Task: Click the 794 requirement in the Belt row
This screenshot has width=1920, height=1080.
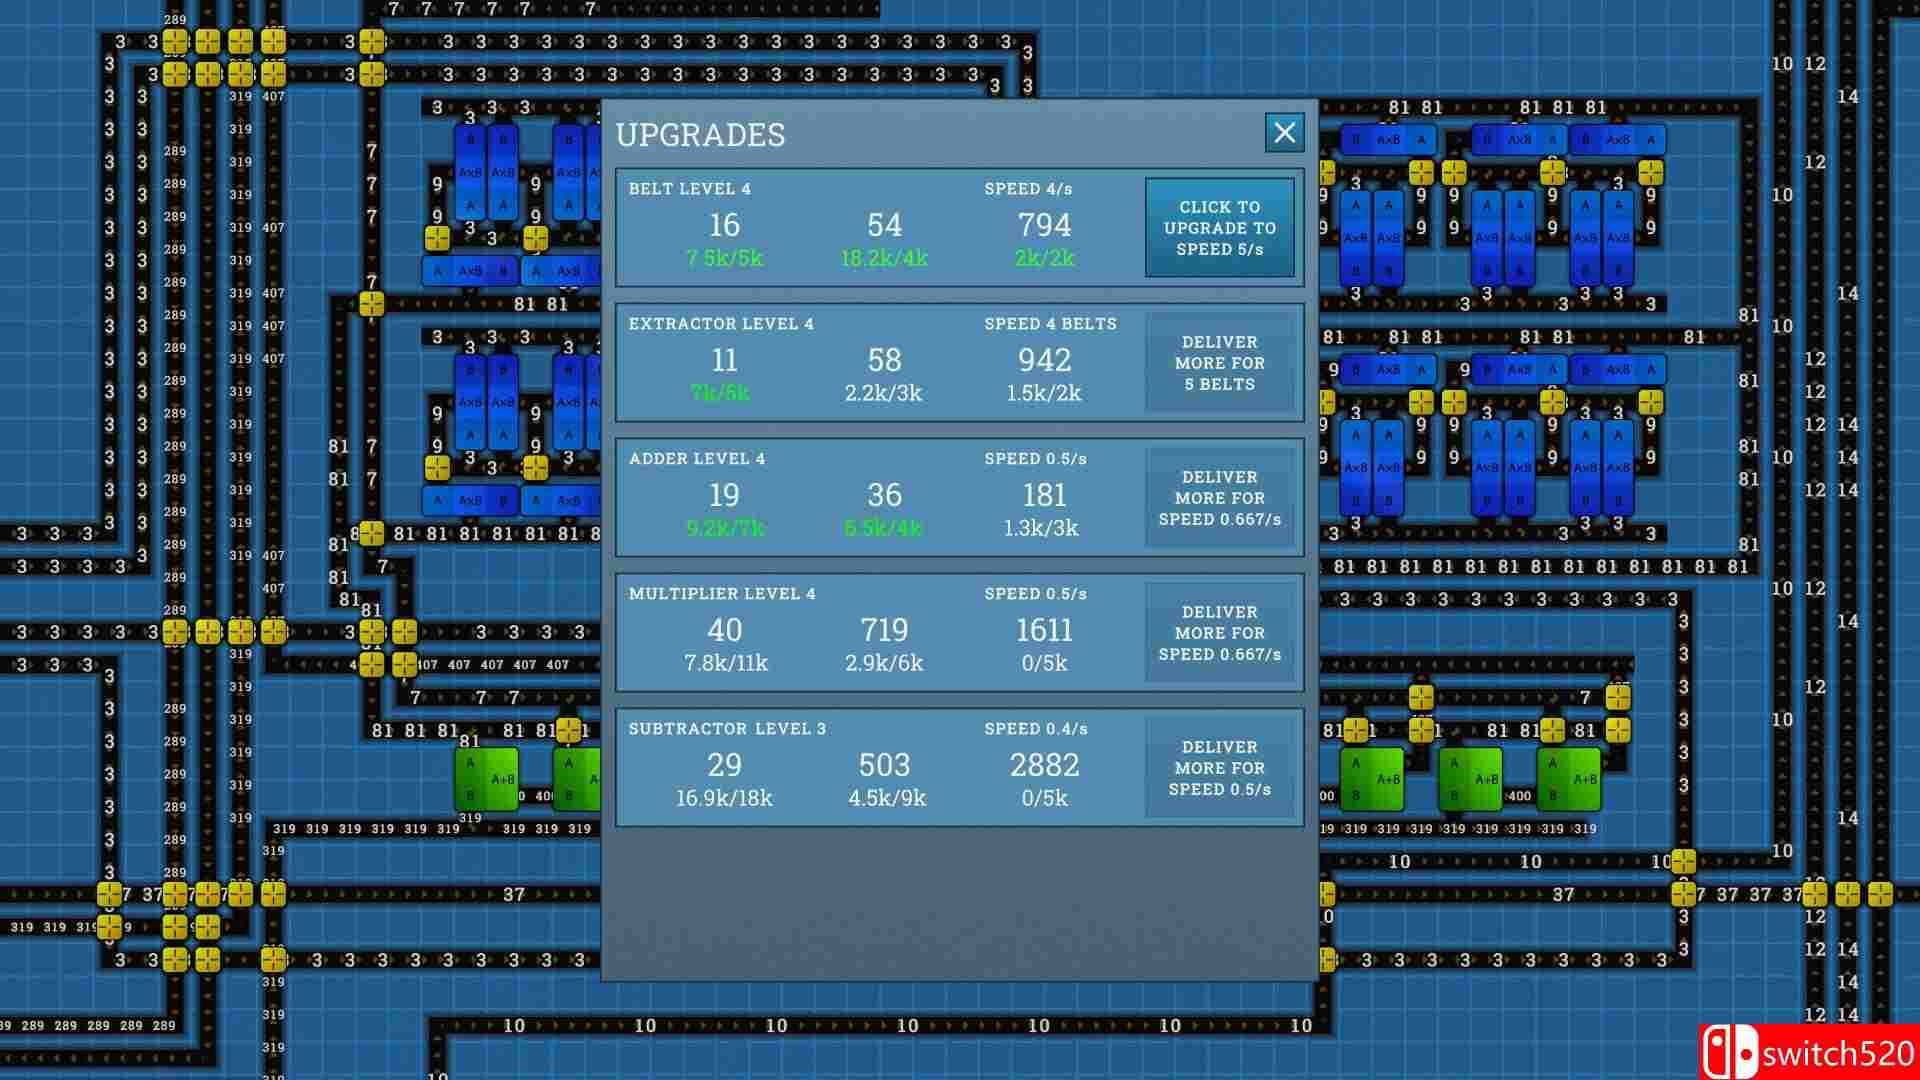Action: coord(1044,225)
